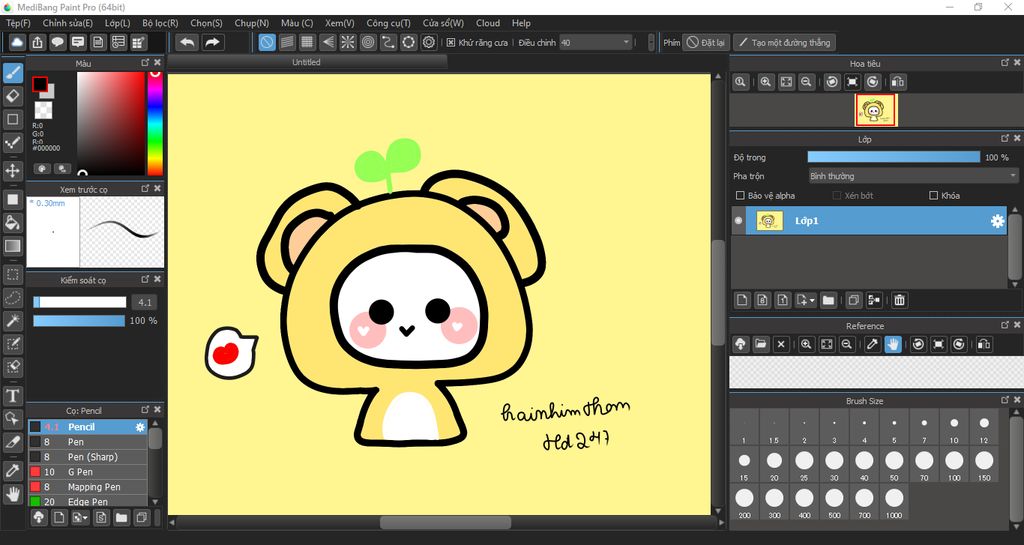This screenshot has width=1024, height=545.
Task: Select the Magic Wand tool
Action: (12, 320)
